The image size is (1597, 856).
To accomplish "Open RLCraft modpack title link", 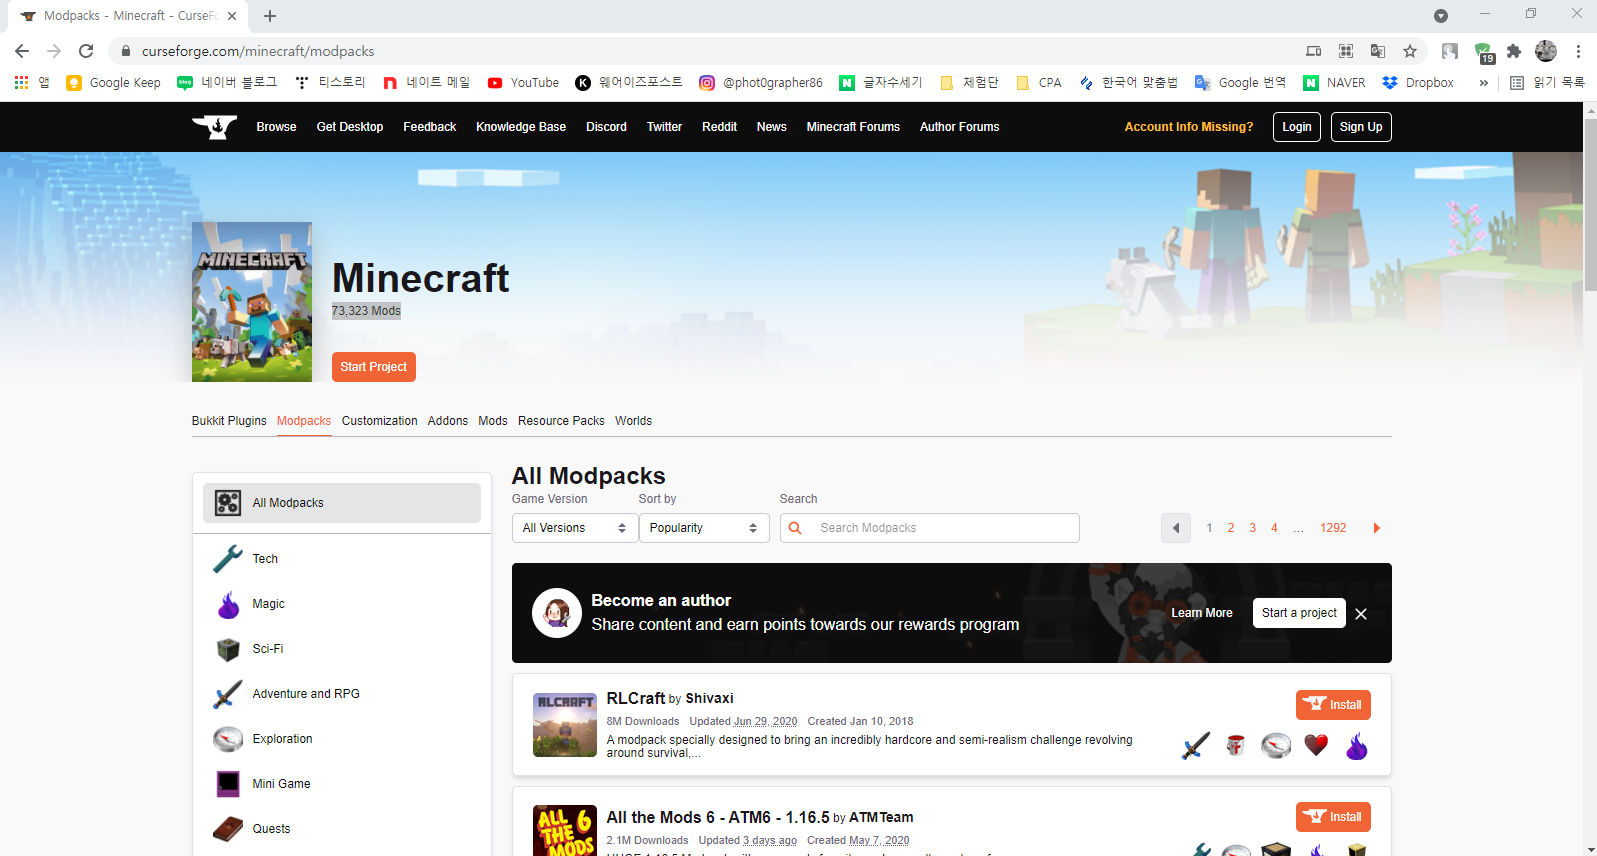I will coord(636,698).
